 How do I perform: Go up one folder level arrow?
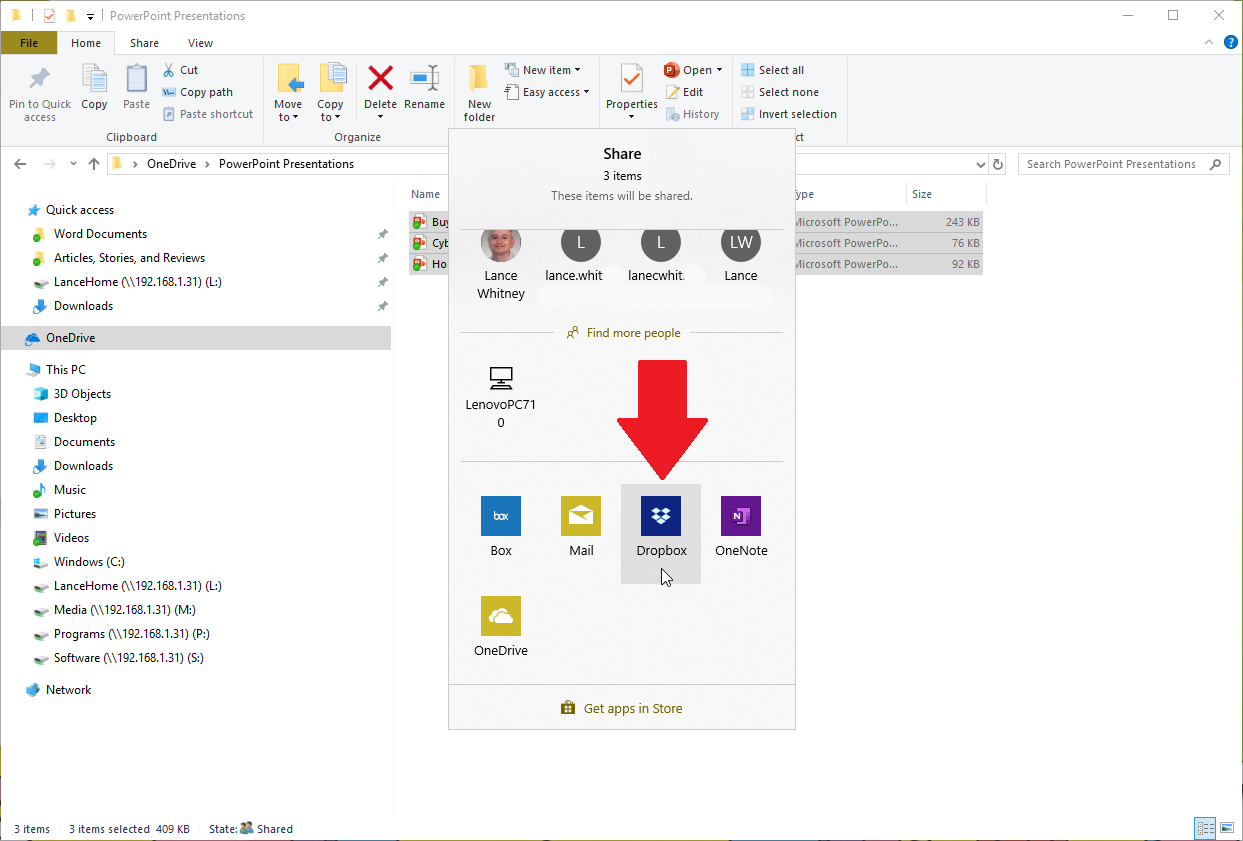(x=94, y=164)
